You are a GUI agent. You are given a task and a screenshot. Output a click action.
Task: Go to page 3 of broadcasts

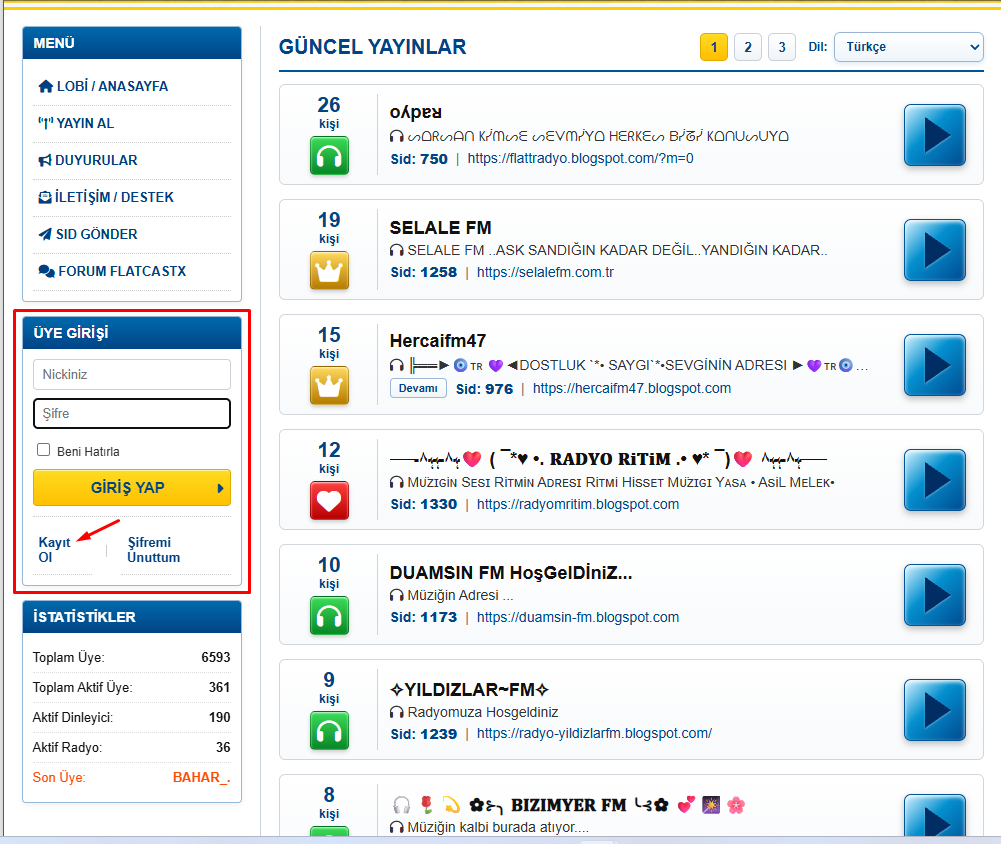(x=781, y=47)
